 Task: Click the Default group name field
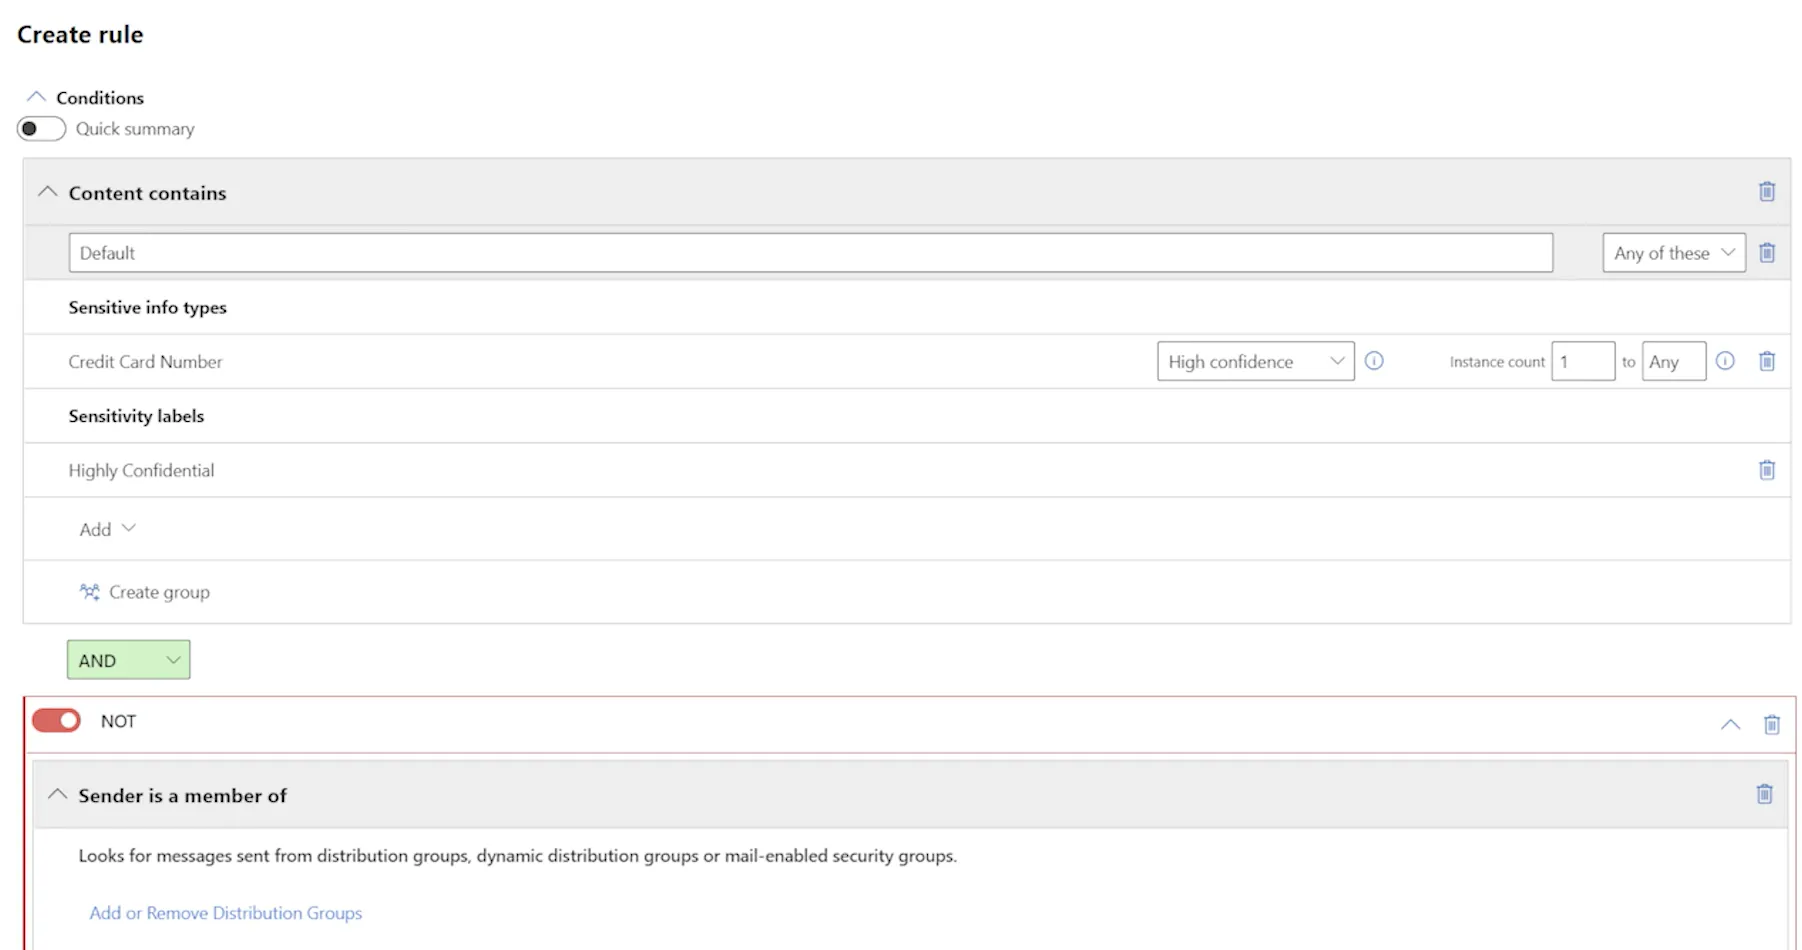[810, 253]
